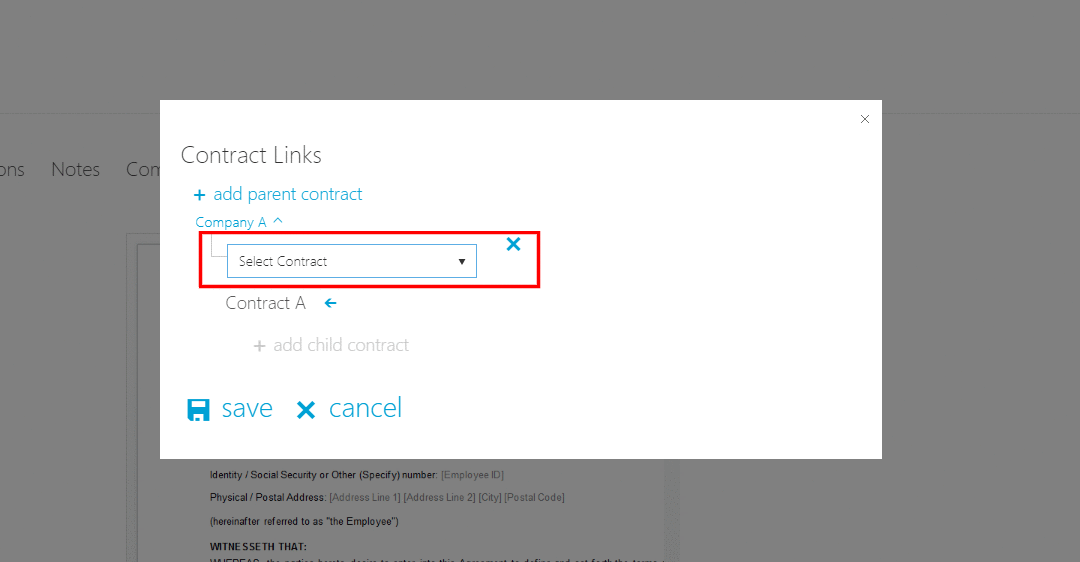
Task: Remove the contract row with blue X
Action: (513, 244)
